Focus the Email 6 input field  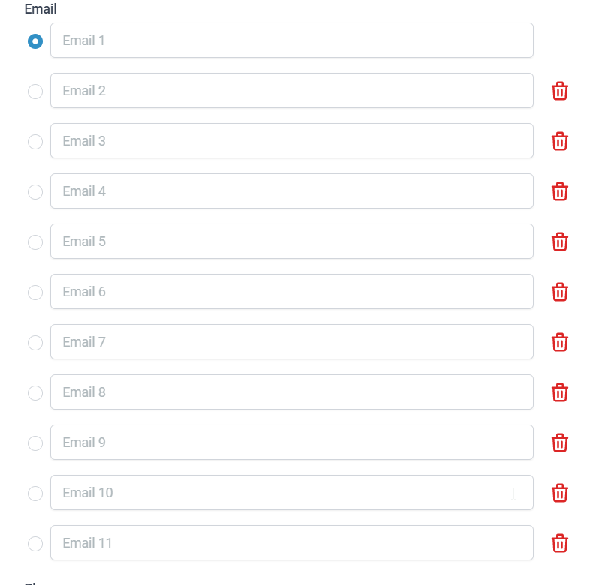(292, 292)
